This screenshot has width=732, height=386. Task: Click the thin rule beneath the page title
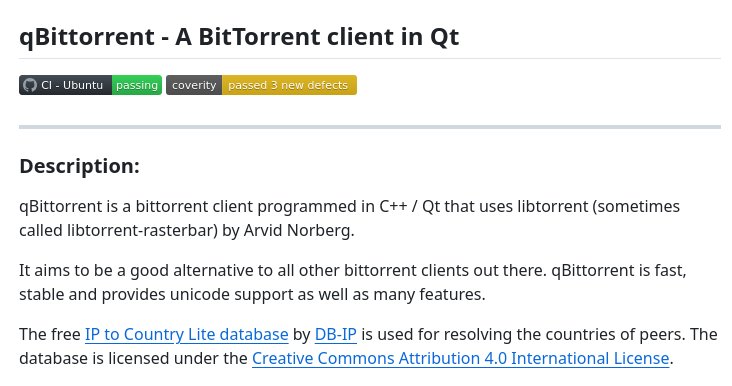tap(370, 58)
